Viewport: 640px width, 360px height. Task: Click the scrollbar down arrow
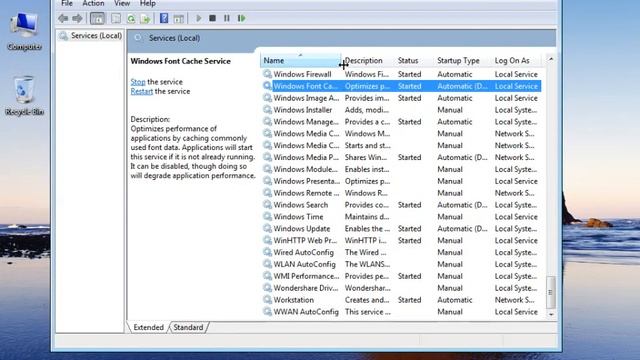(551, 314)
